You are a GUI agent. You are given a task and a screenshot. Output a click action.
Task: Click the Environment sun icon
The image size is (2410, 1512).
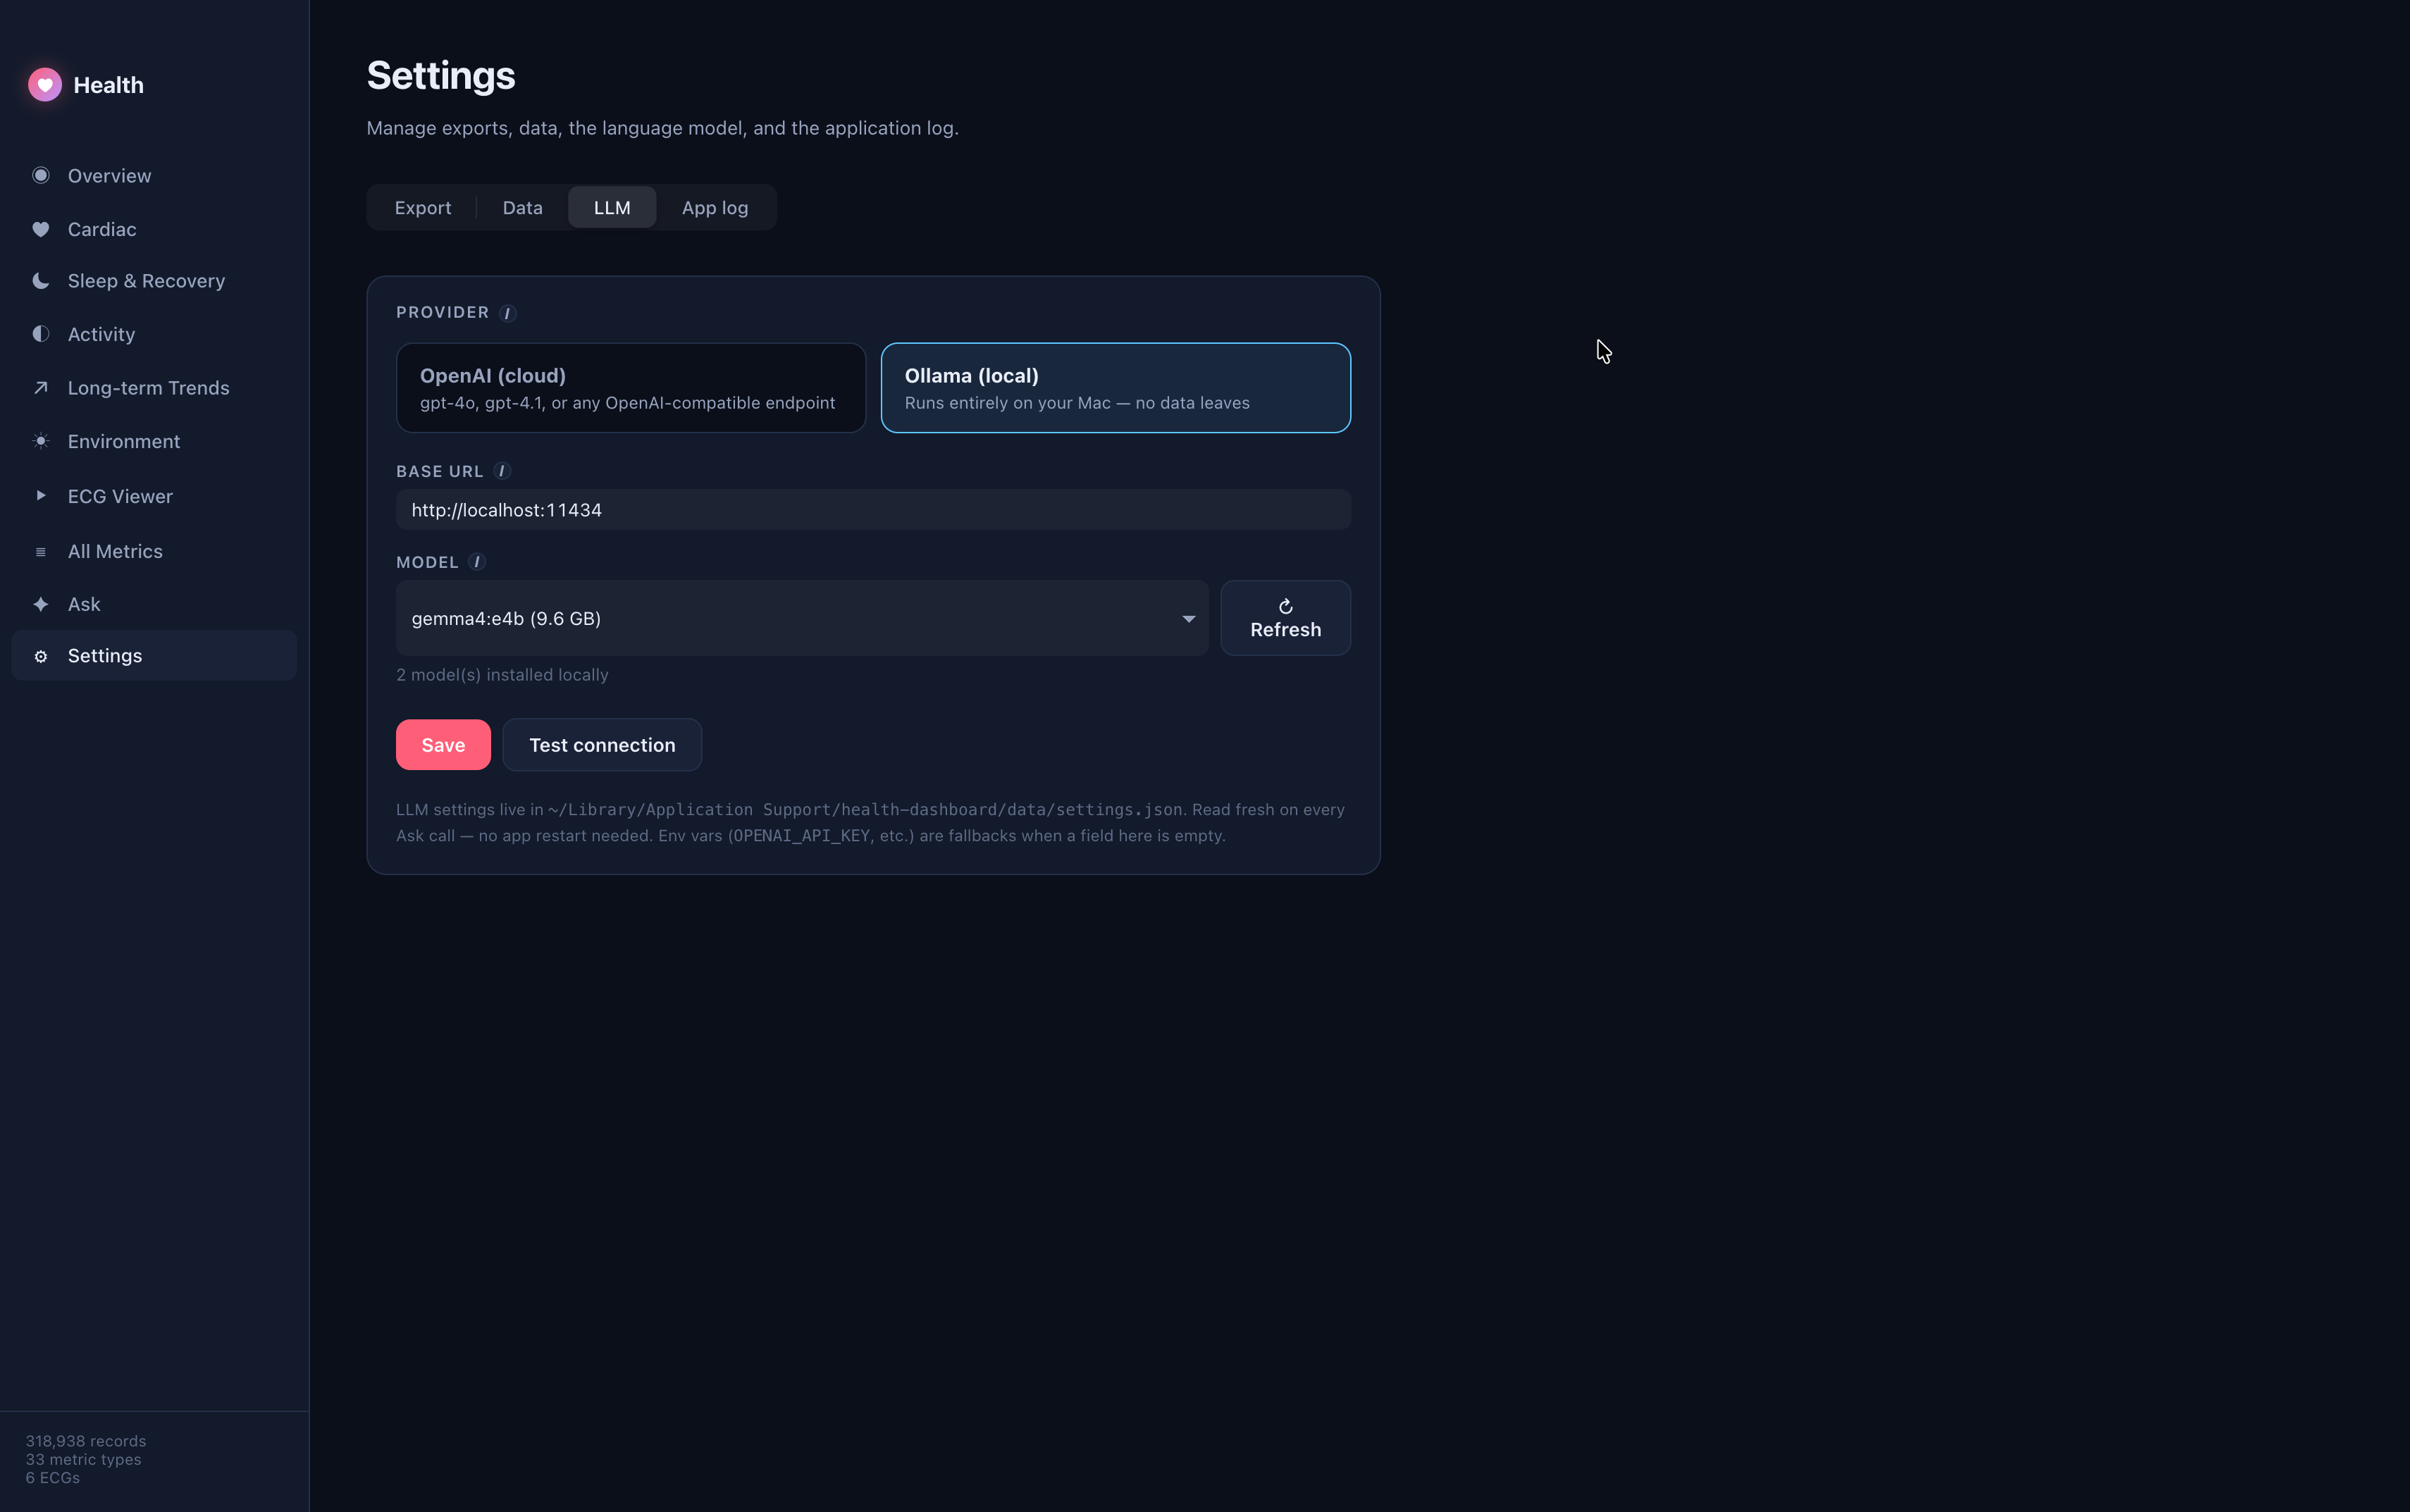[41, 441]
